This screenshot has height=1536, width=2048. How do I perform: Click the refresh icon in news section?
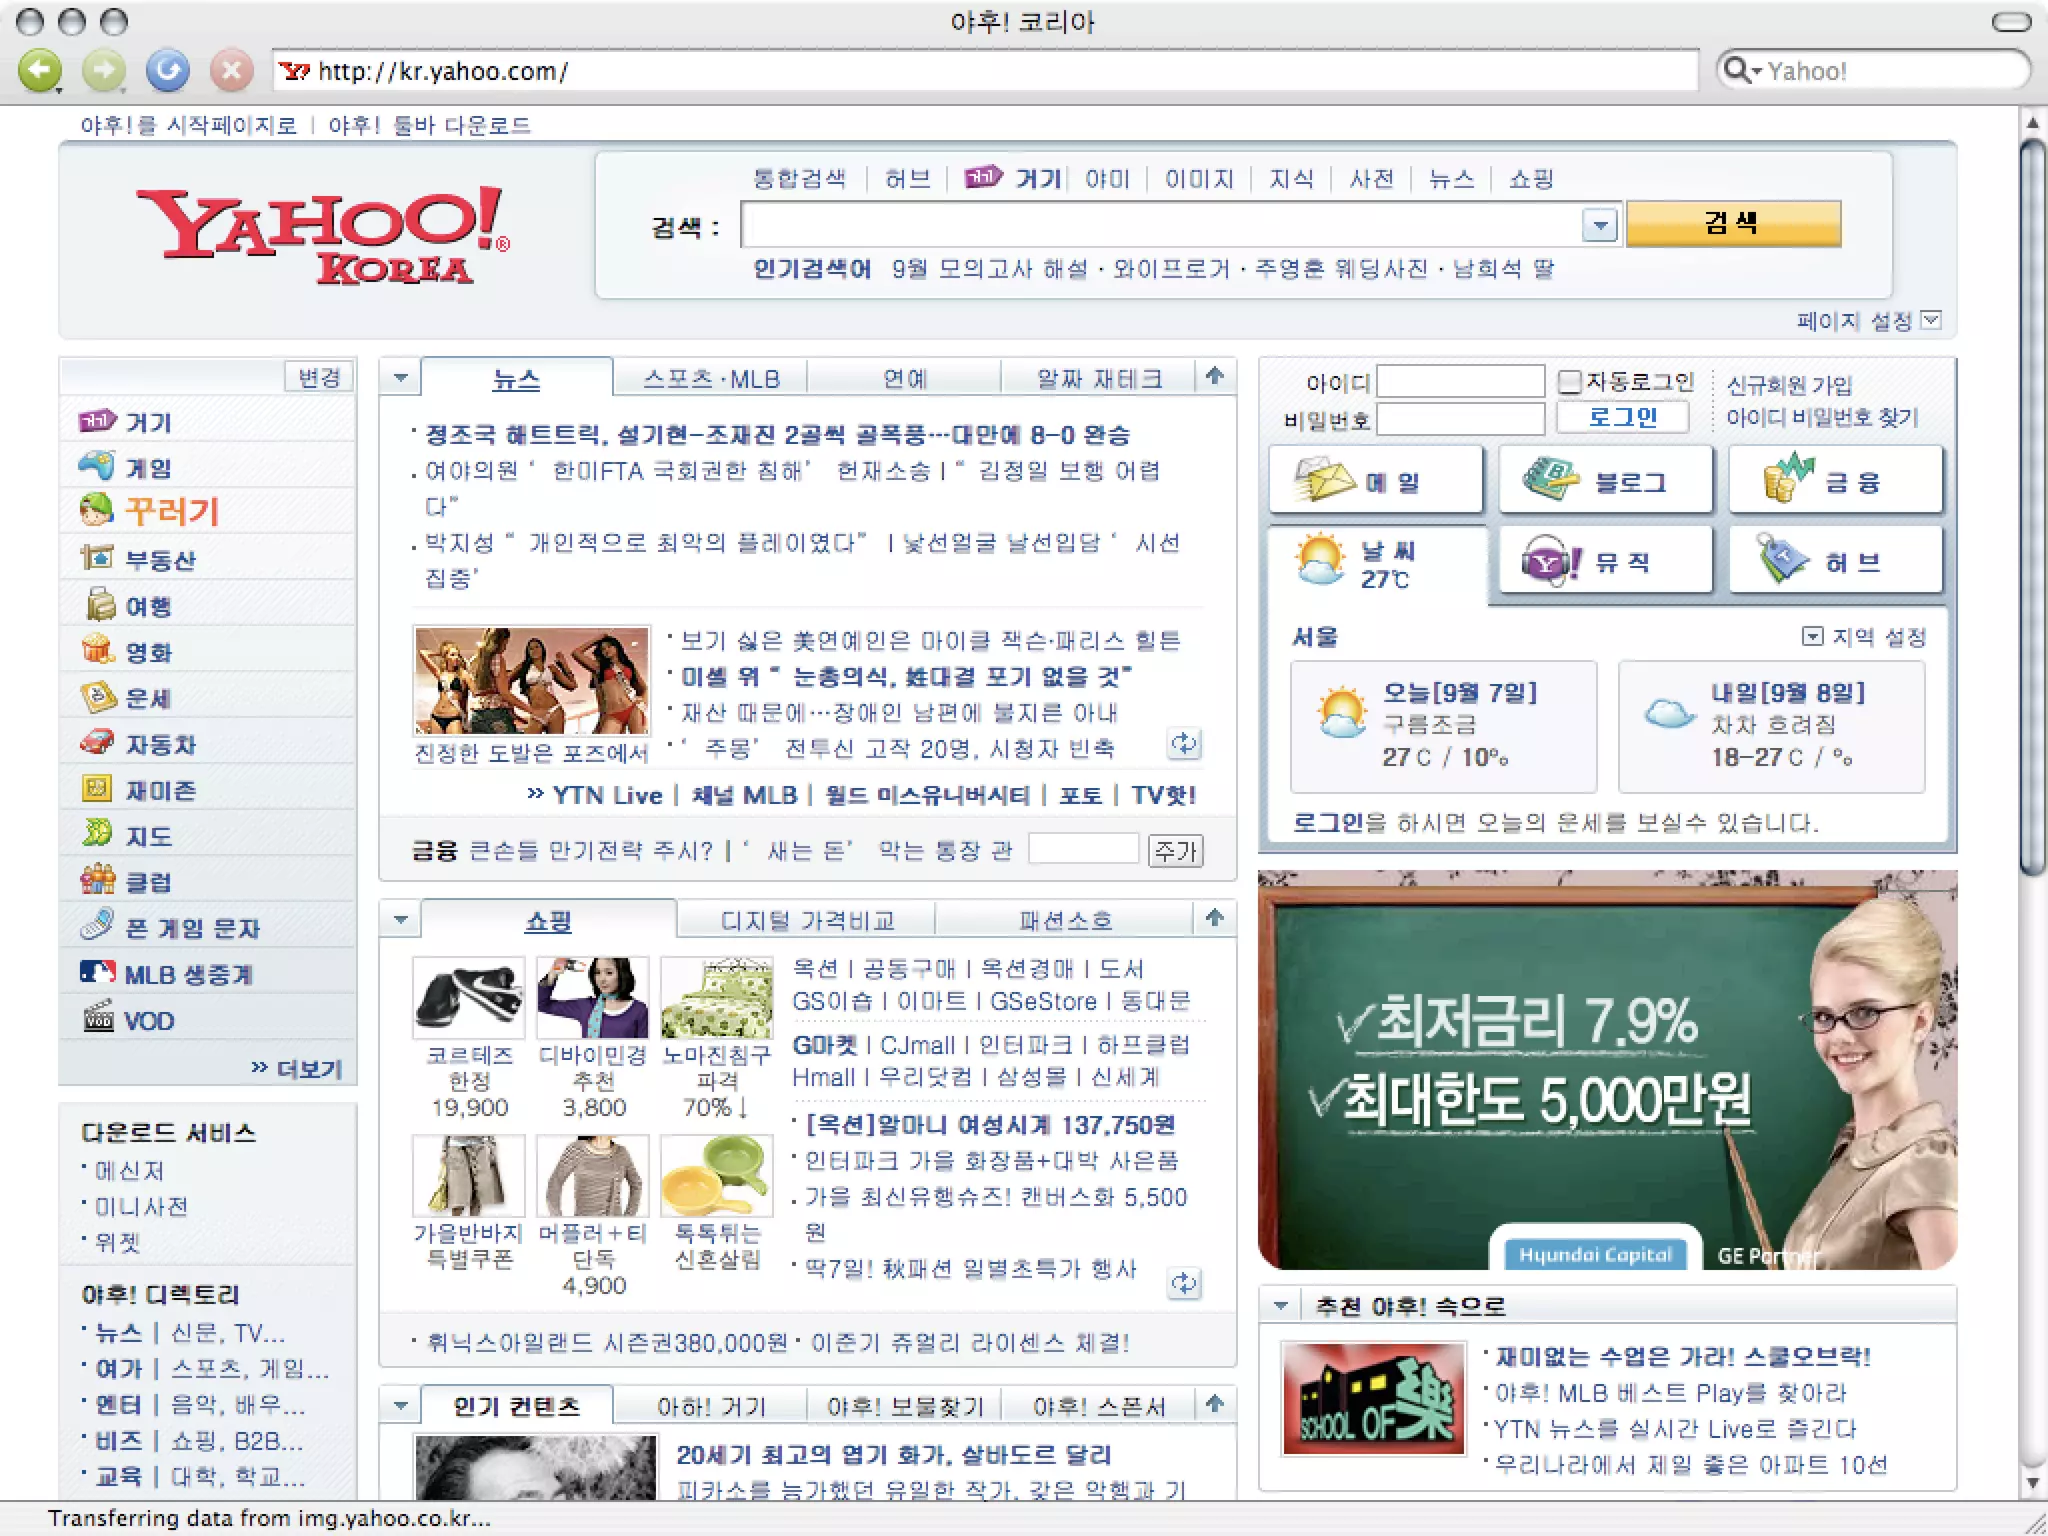[x=1184, y=743]
